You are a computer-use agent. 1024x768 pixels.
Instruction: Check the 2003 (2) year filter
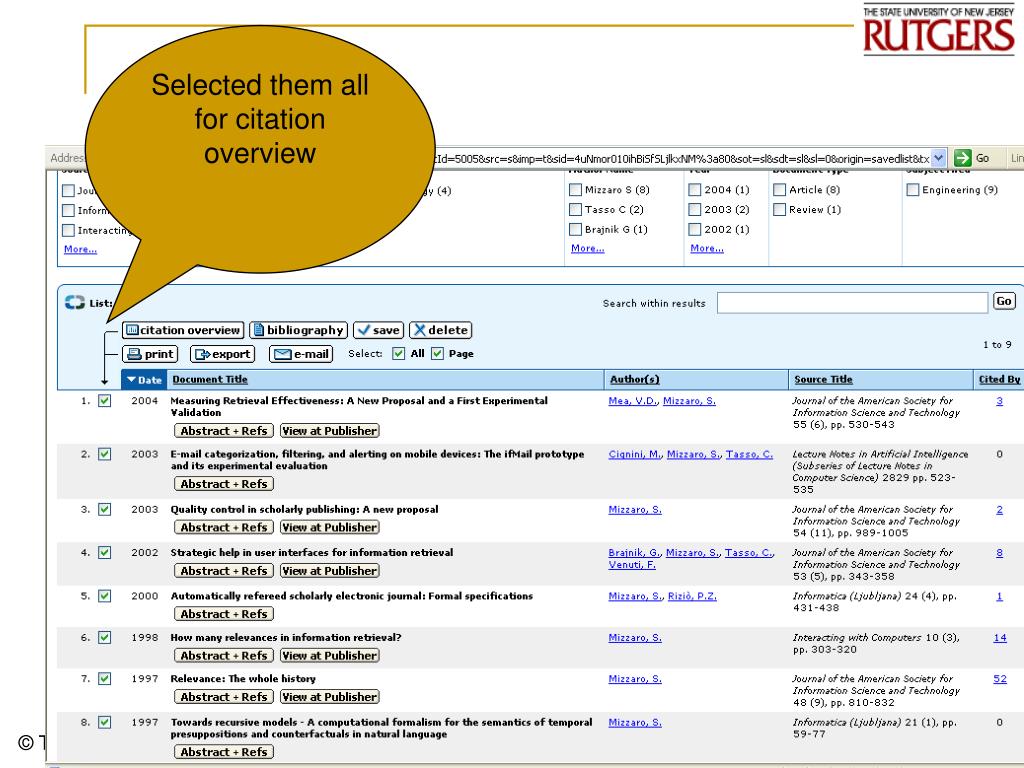point(695,210)
